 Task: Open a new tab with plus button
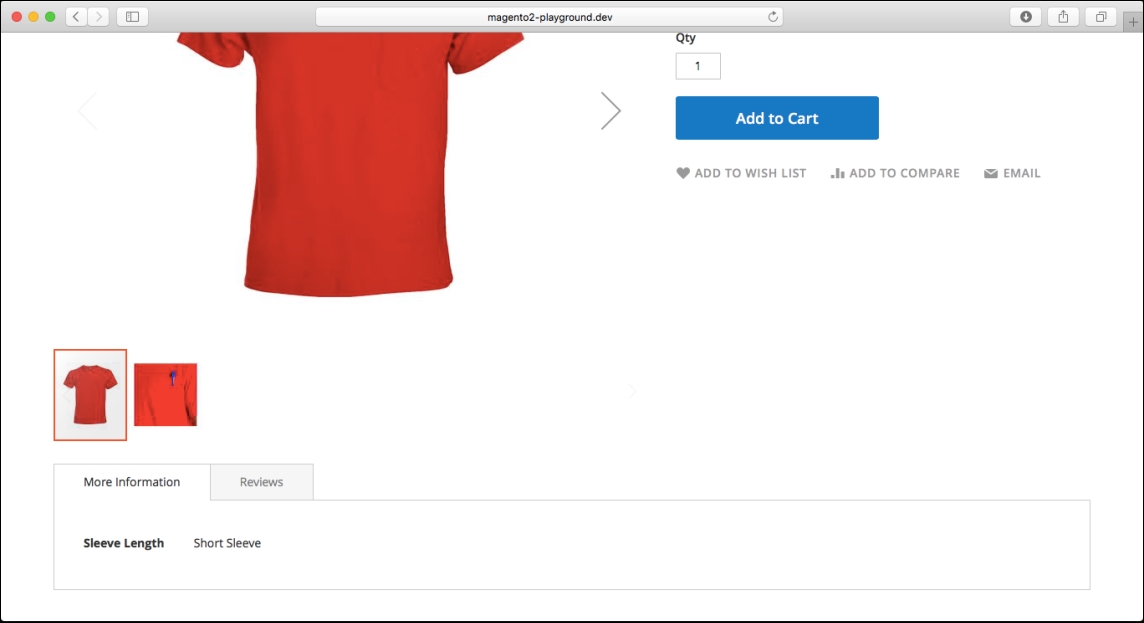(x=1133, y=23)
